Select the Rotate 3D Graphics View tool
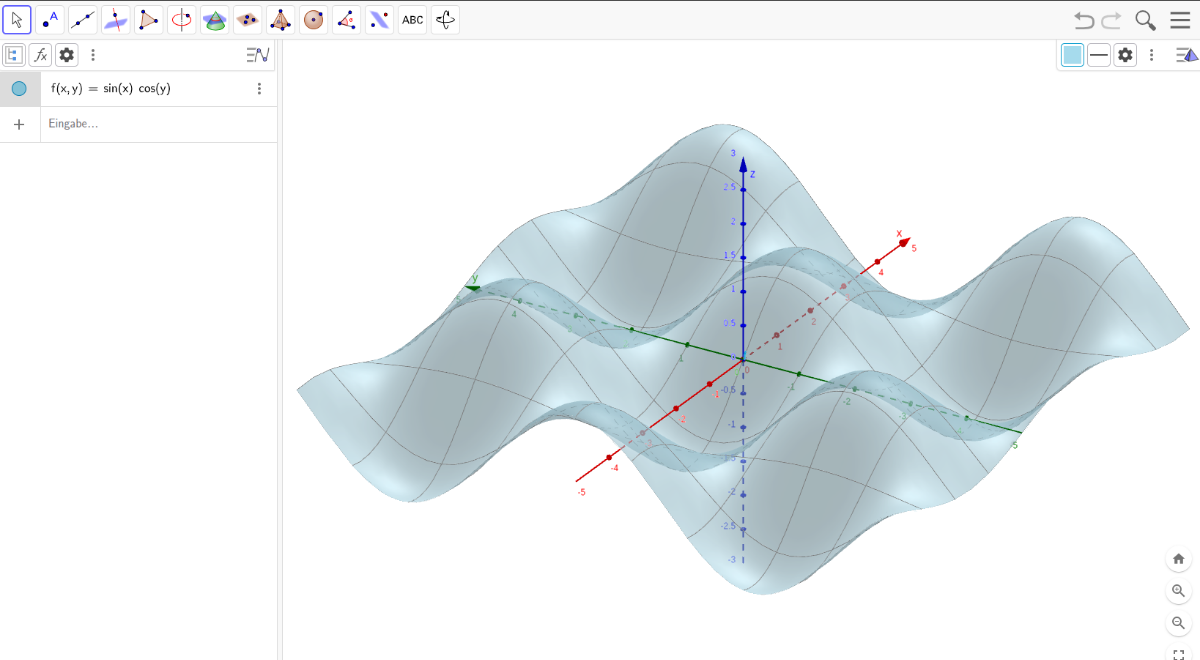 tap(445, 19)
